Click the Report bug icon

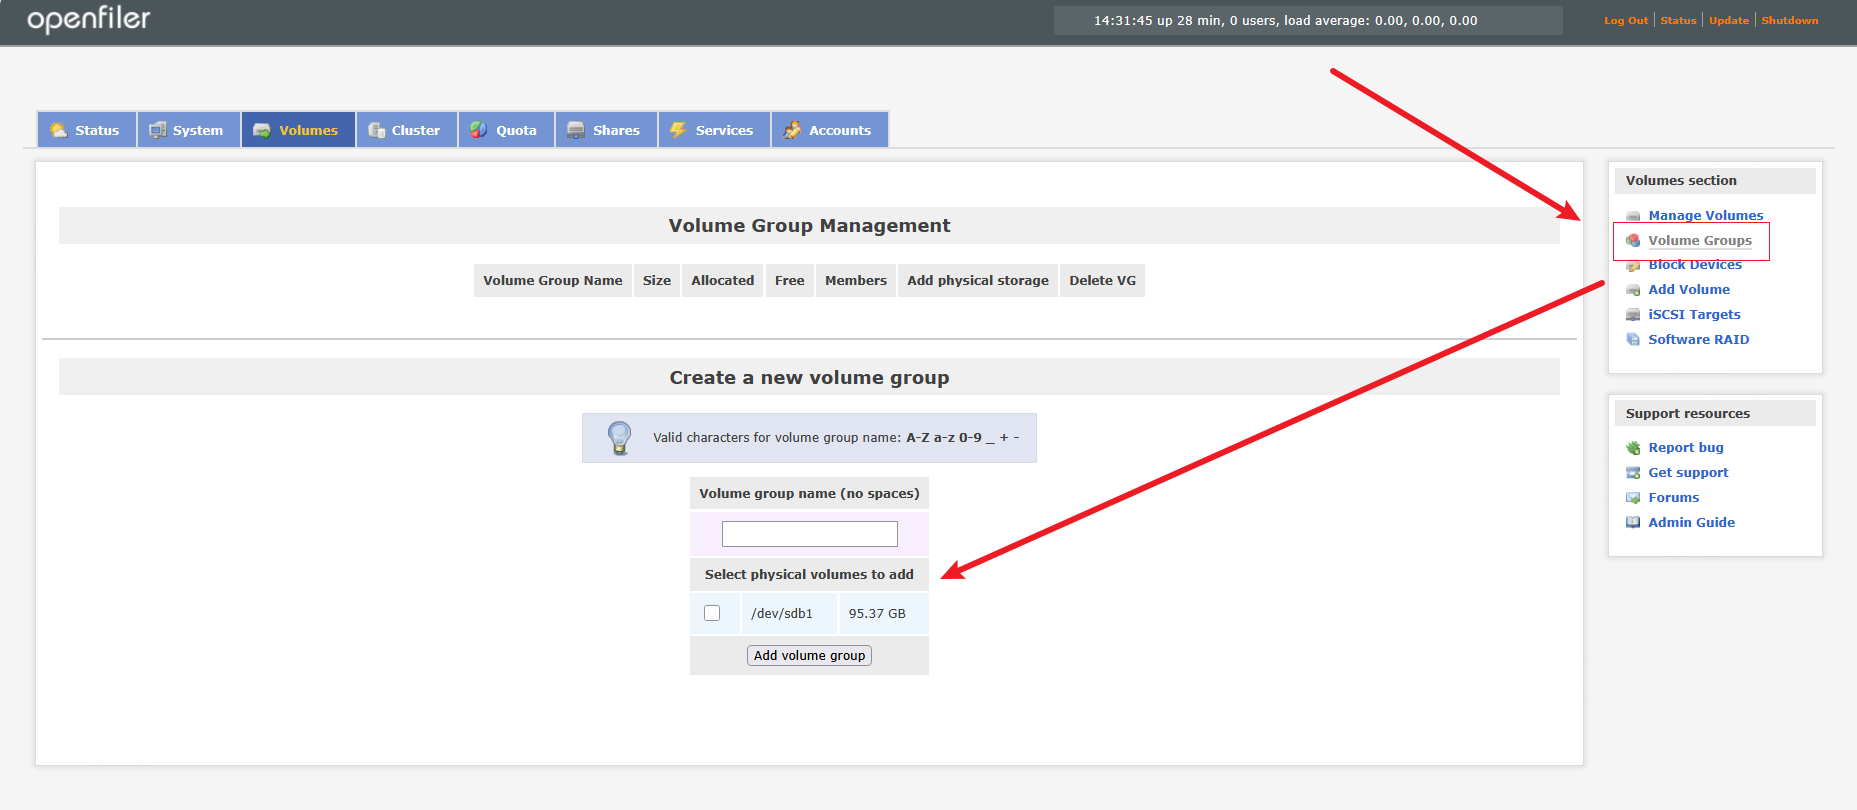1633,448
